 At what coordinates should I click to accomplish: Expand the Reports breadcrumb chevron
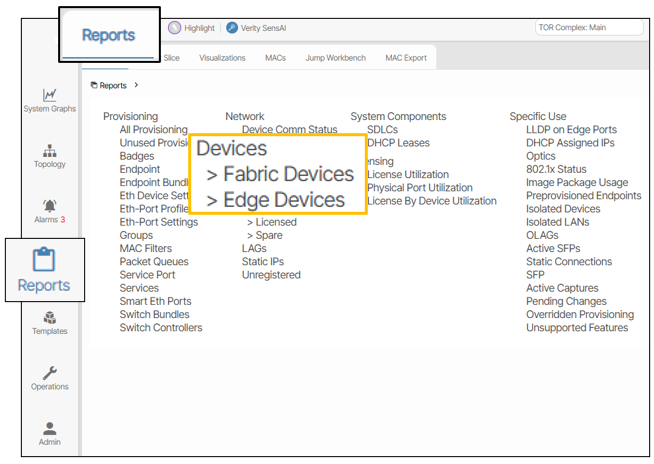coord(136,86)
